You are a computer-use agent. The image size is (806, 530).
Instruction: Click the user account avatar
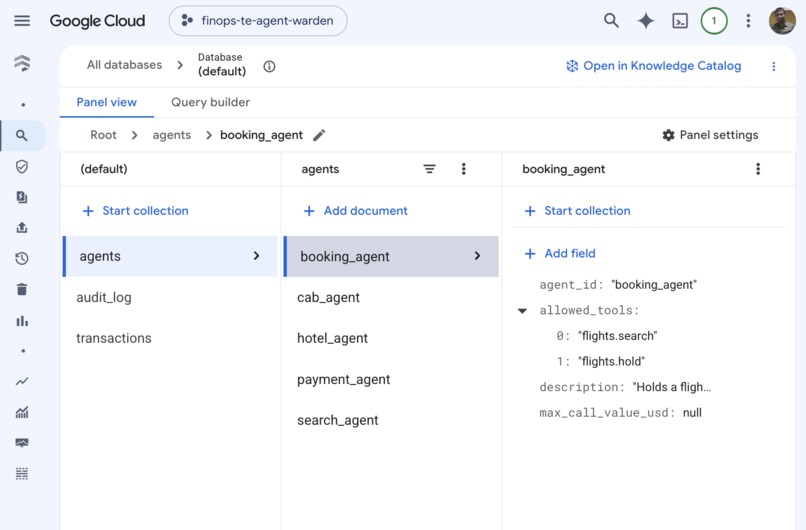point(782,21)
